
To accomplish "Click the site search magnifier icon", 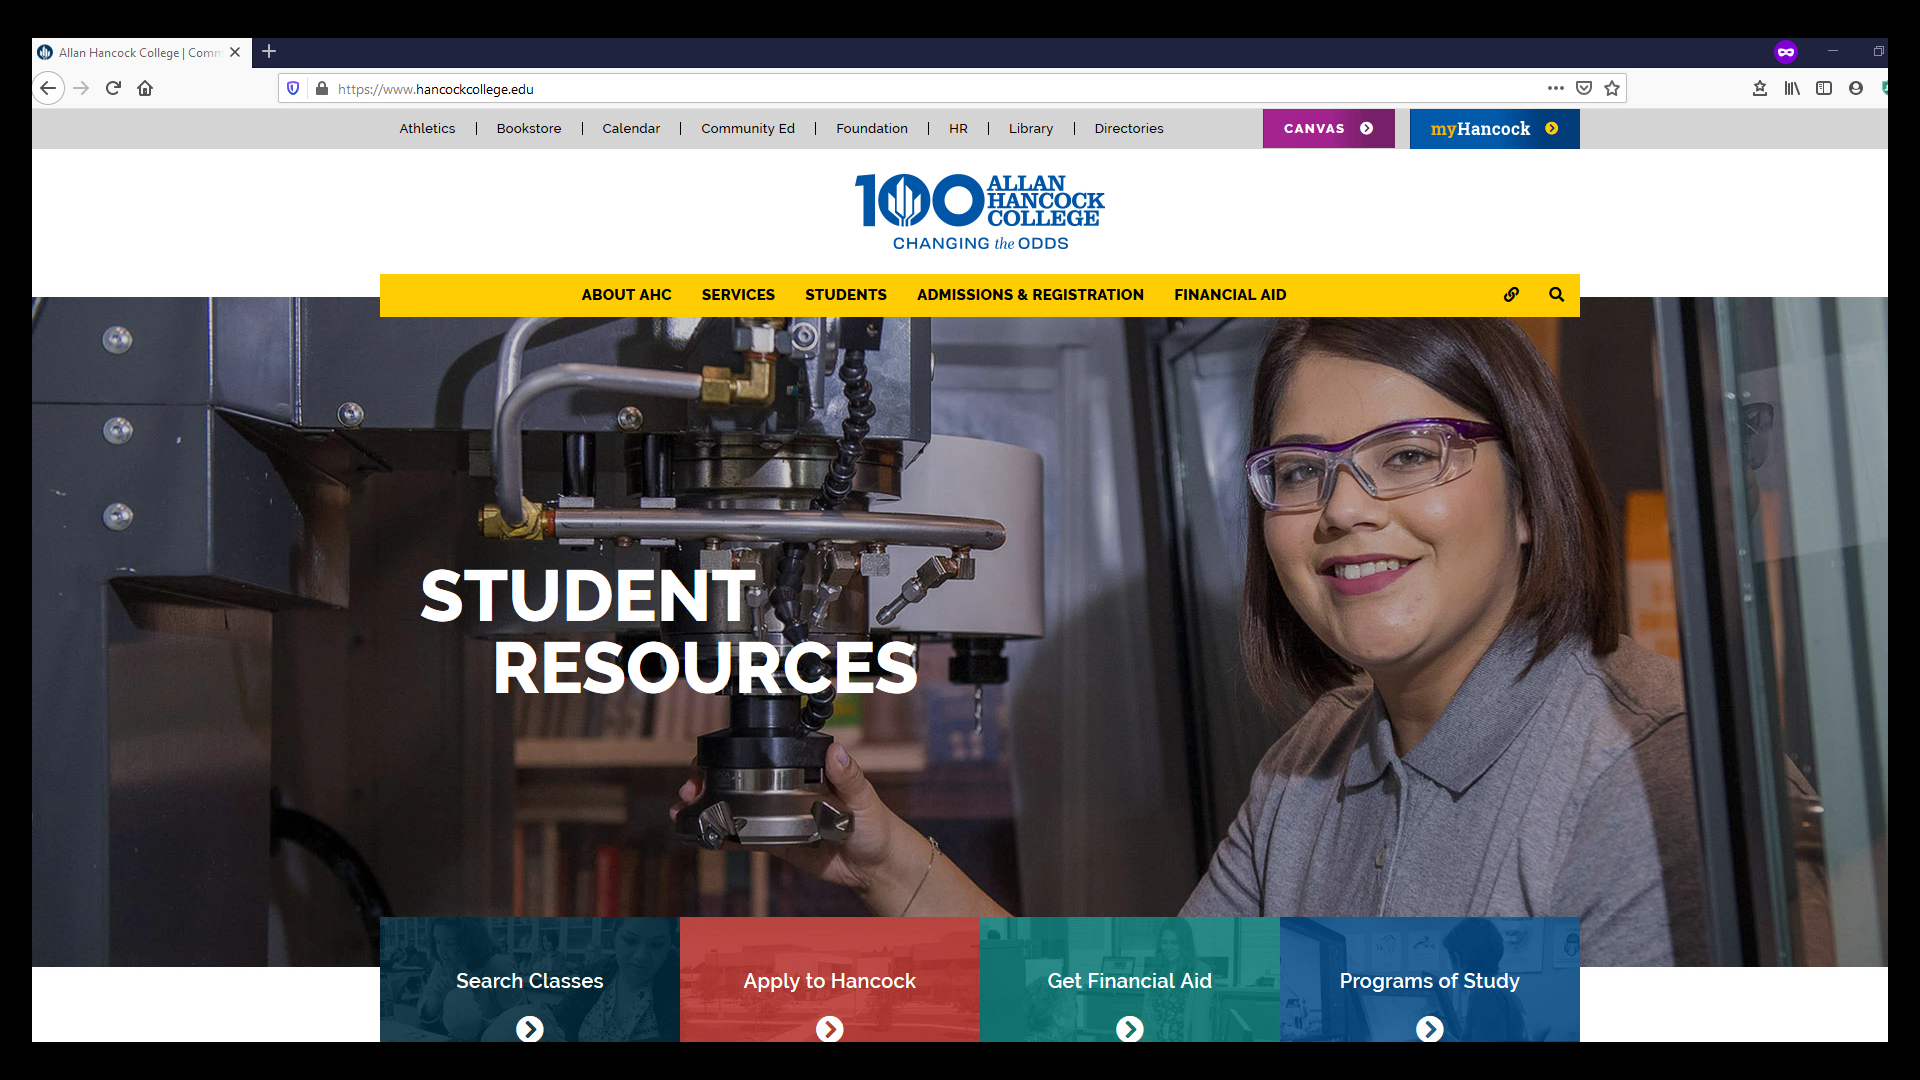I will pyautogui.click(x=1556, y=295).
